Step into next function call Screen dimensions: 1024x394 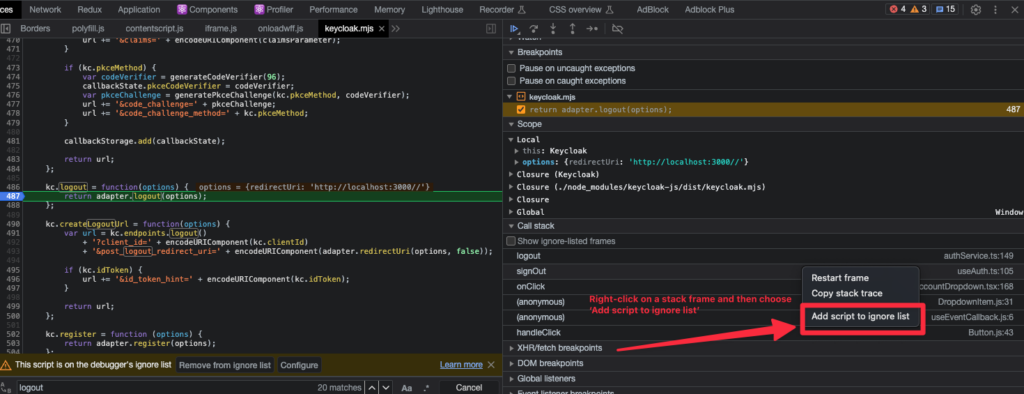(553, 29)
